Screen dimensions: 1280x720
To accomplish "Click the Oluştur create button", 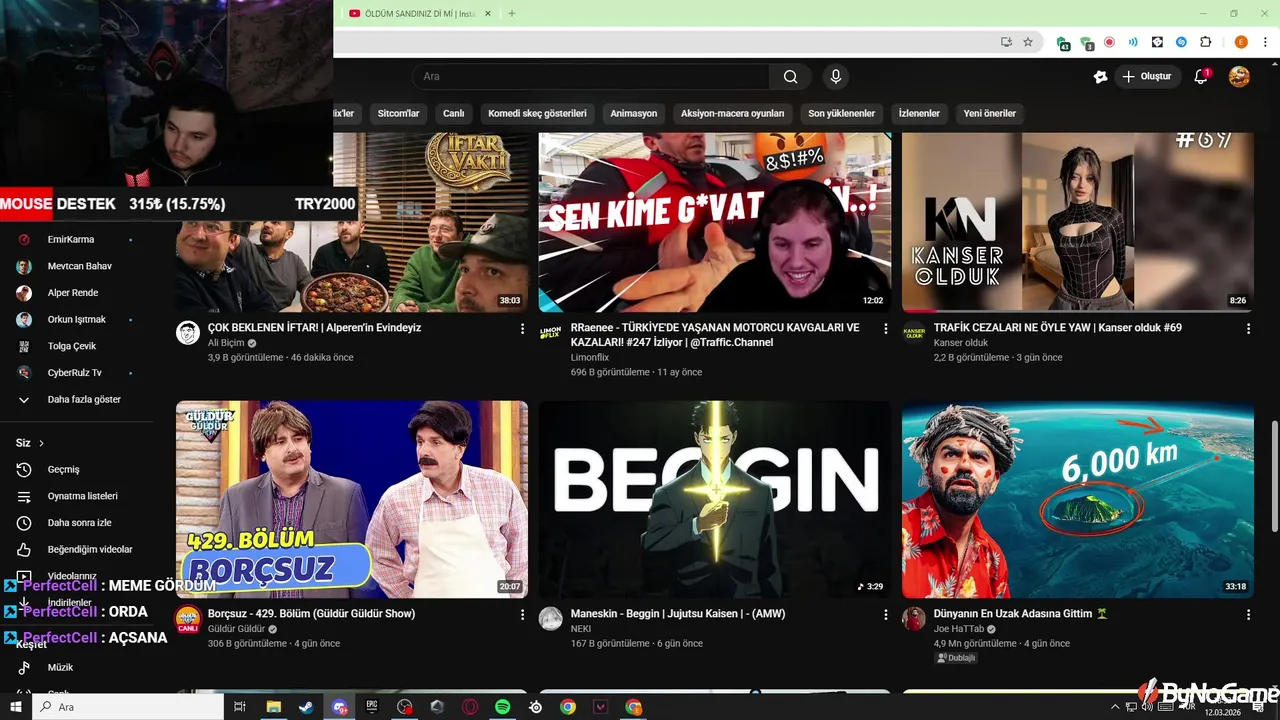I will coord(1147,77).
